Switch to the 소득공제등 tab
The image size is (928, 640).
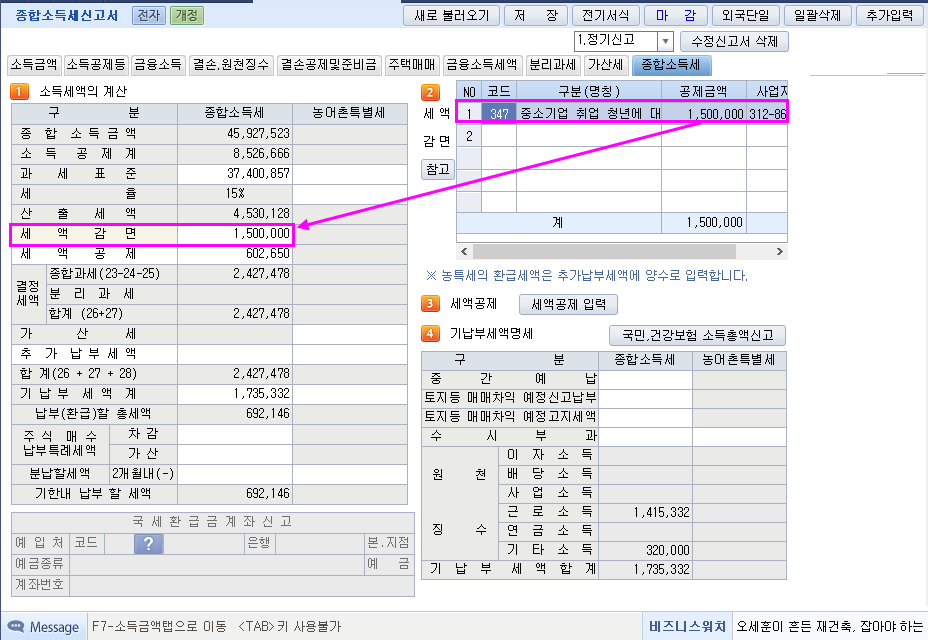click(96, 65)
